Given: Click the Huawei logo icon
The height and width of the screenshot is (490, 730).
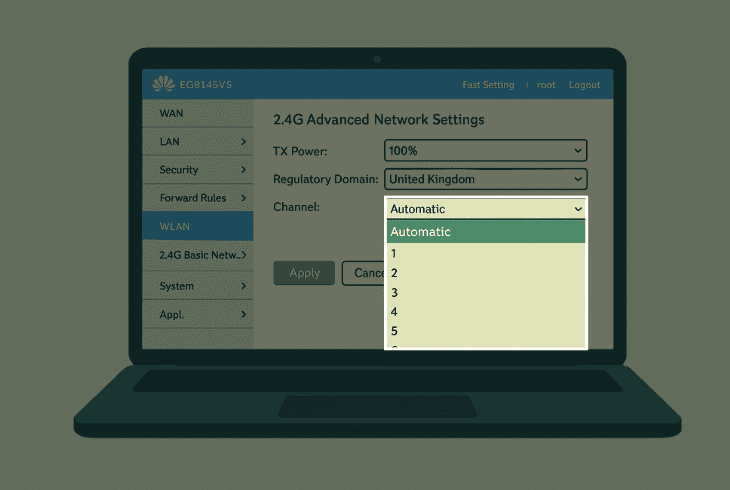Looking at the screenshot, I should click(x=163, y=85).
